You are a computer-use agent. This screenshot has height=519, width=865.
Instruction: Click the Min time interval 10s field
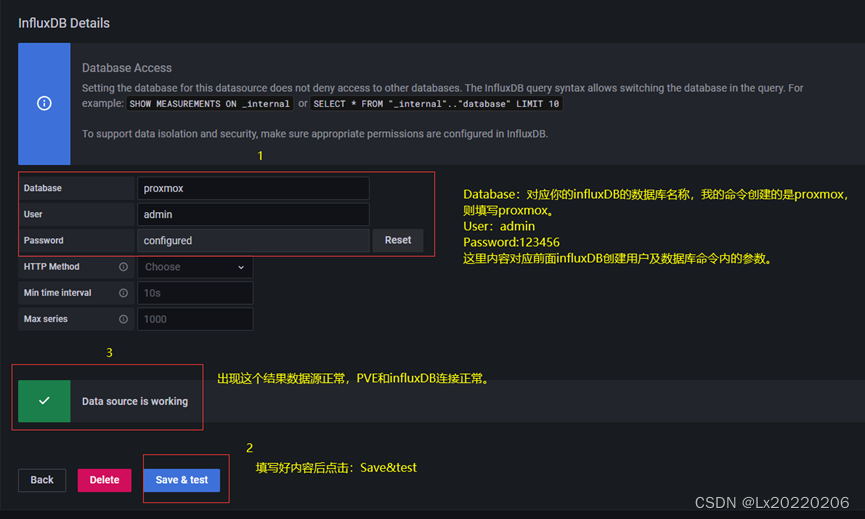click(x=195, y=293)
